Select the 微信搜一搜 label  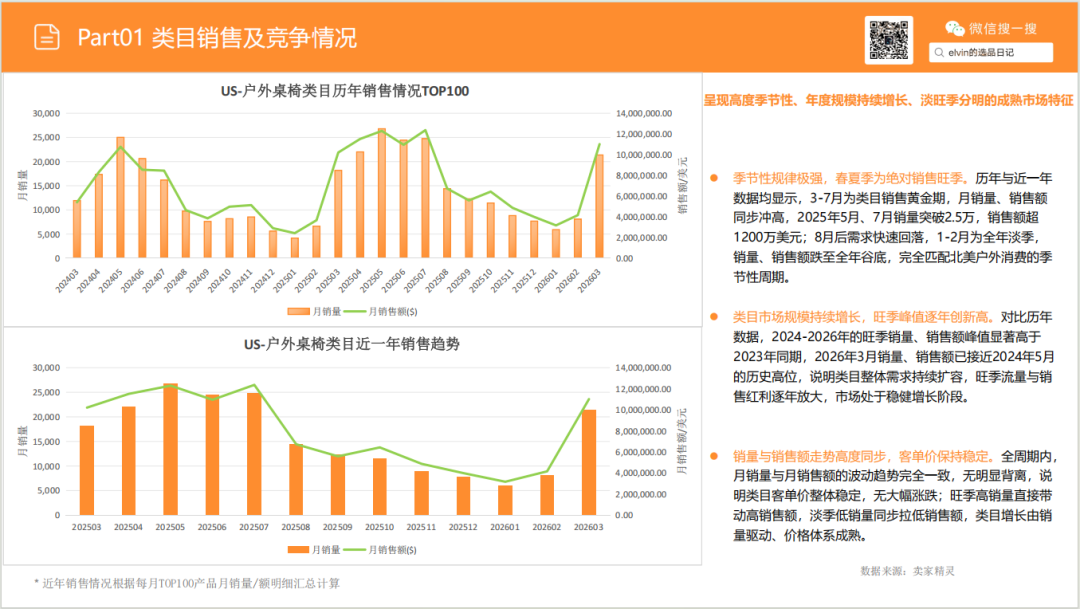point(1003,28)
